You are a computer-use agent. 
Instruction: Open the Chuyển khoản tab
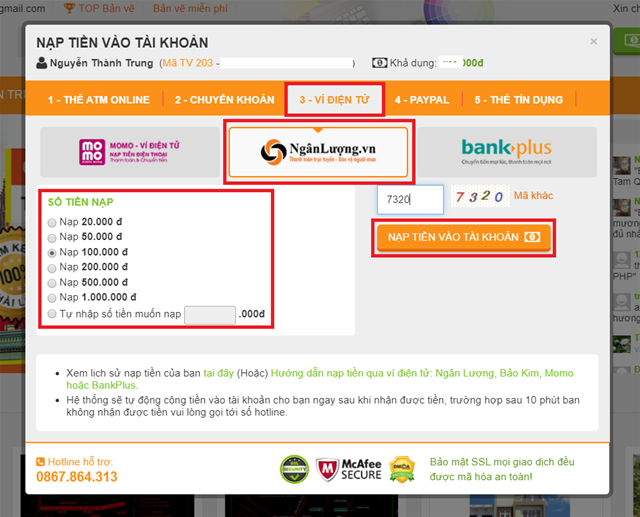pos(224,100)
